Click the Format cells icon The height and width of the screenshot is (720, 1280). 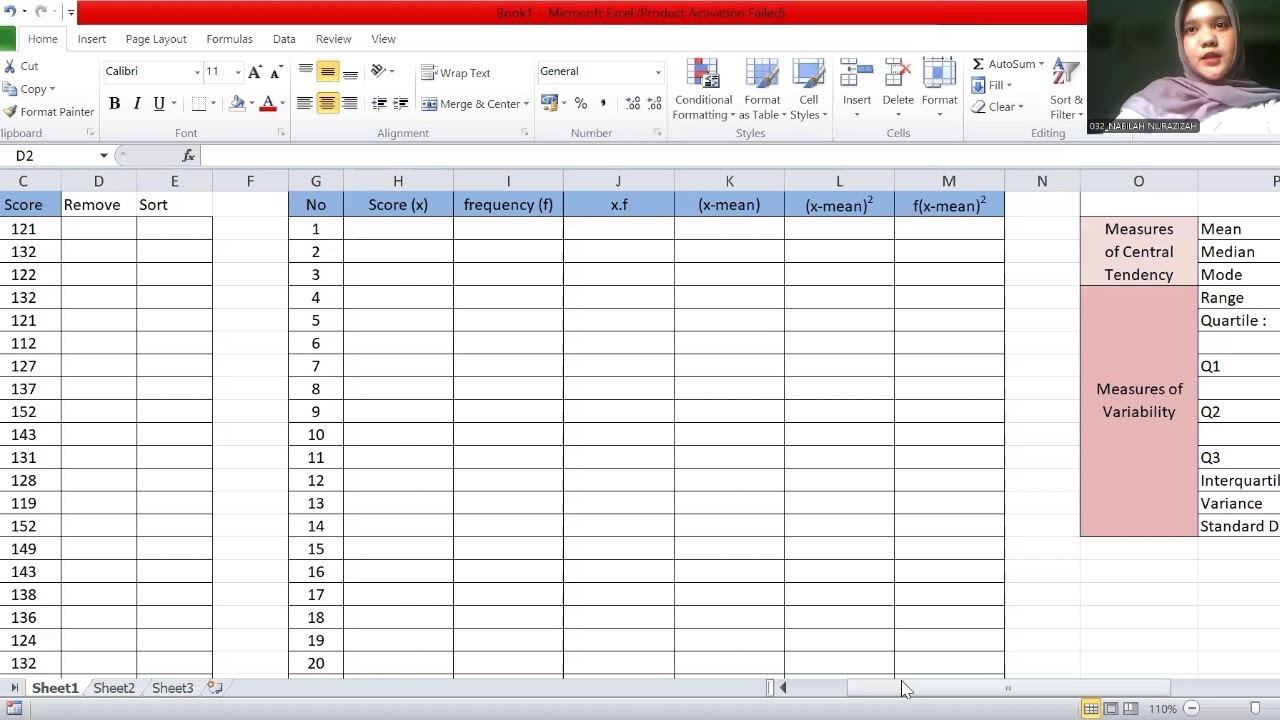(x=939, y=74)
